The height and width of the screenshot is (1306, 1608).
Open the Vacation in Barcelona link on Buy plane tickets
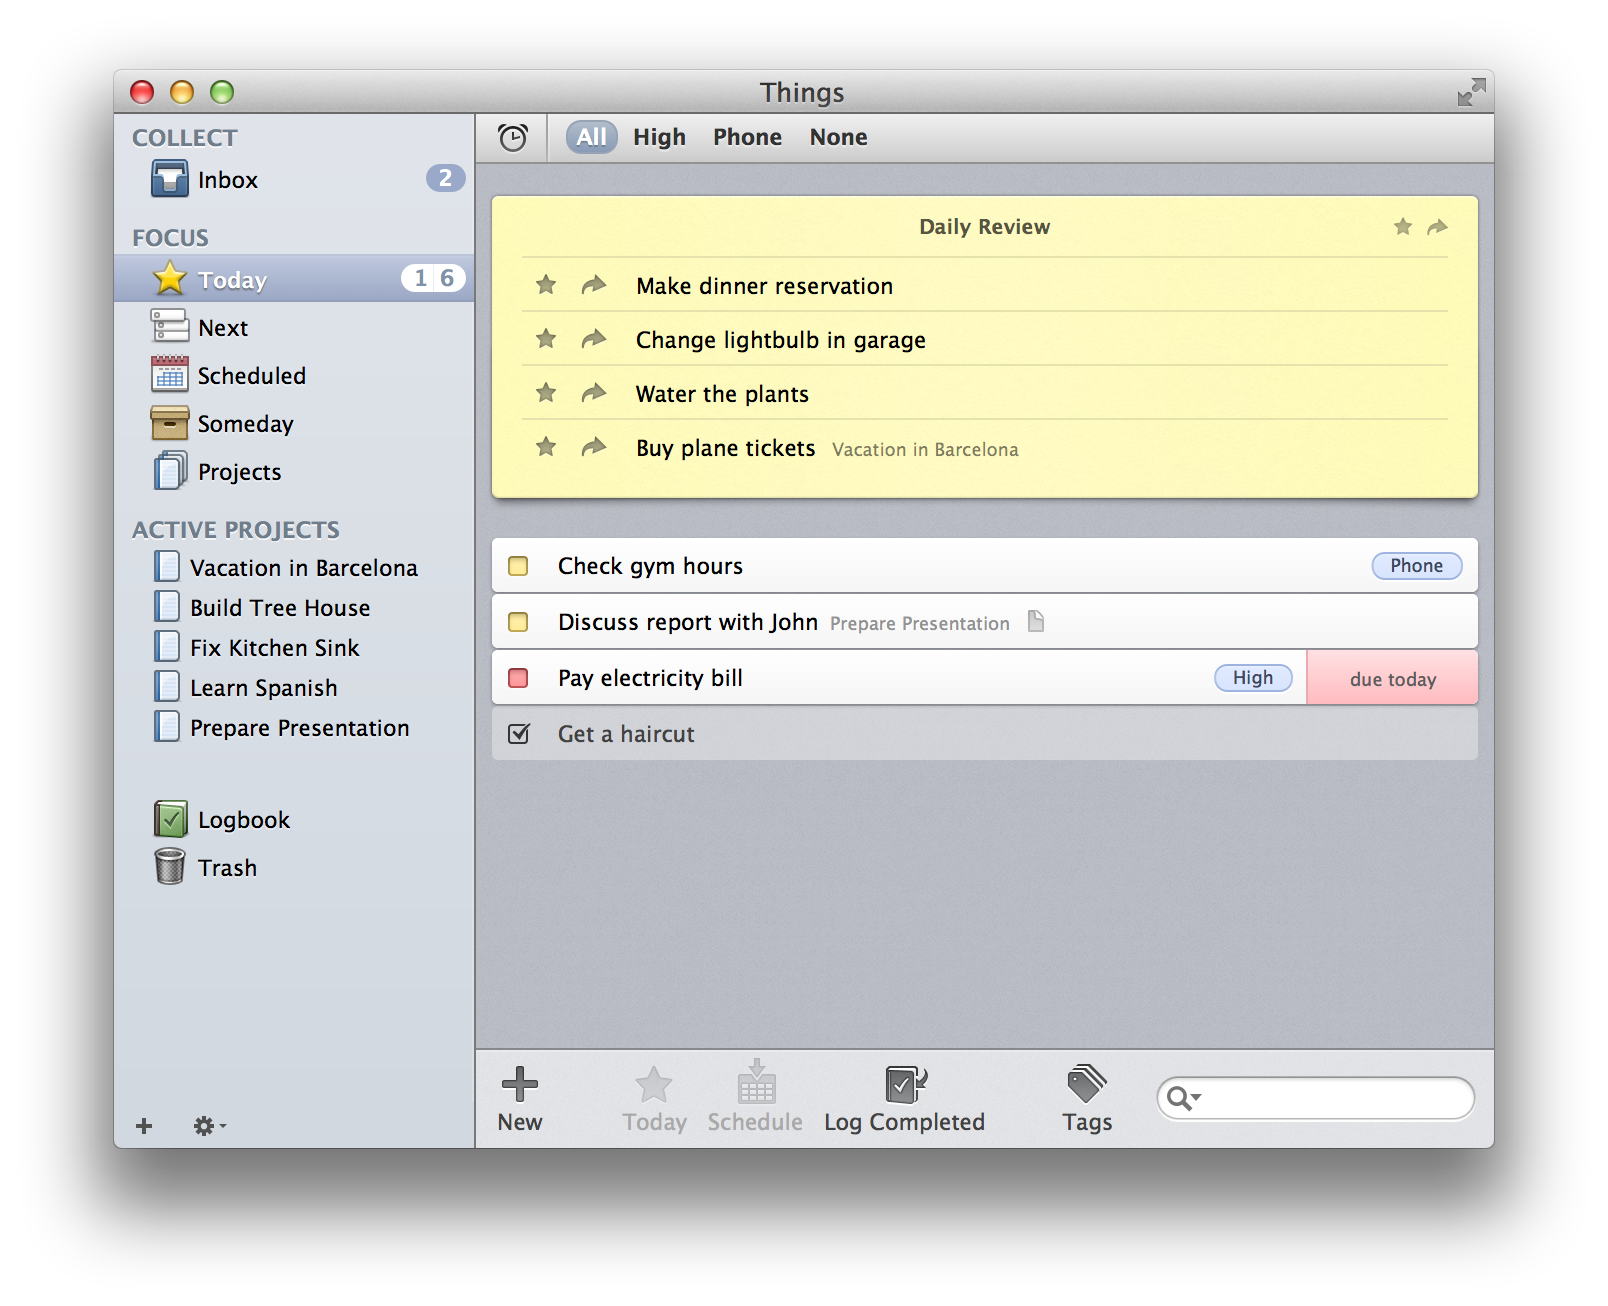pos(925,450)
